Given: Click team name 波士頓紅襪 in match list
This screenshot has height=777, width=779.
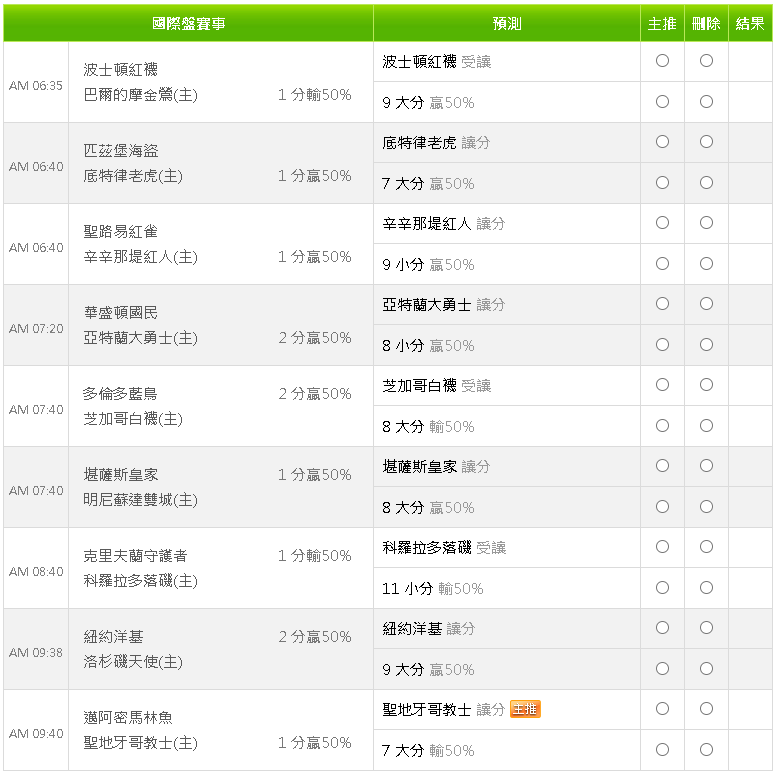Looking at the screenshot, I should click(x=120, y=70).
